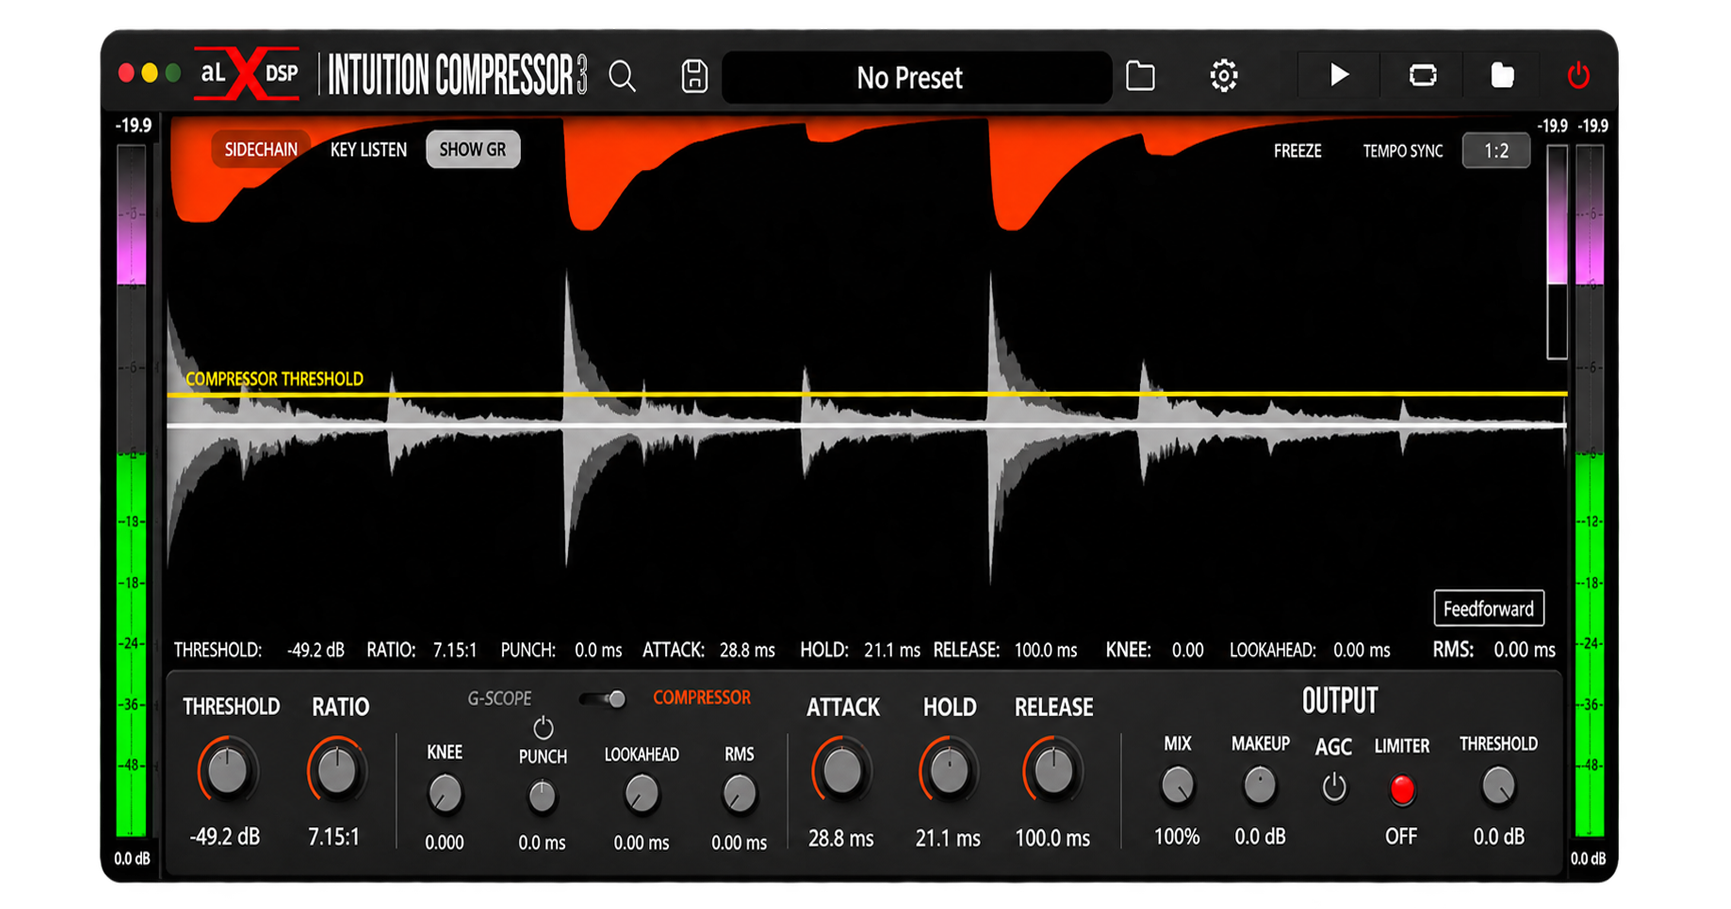Click the ATTACK knob
This screenshot has width=1731, height=909.
point(842,771)
